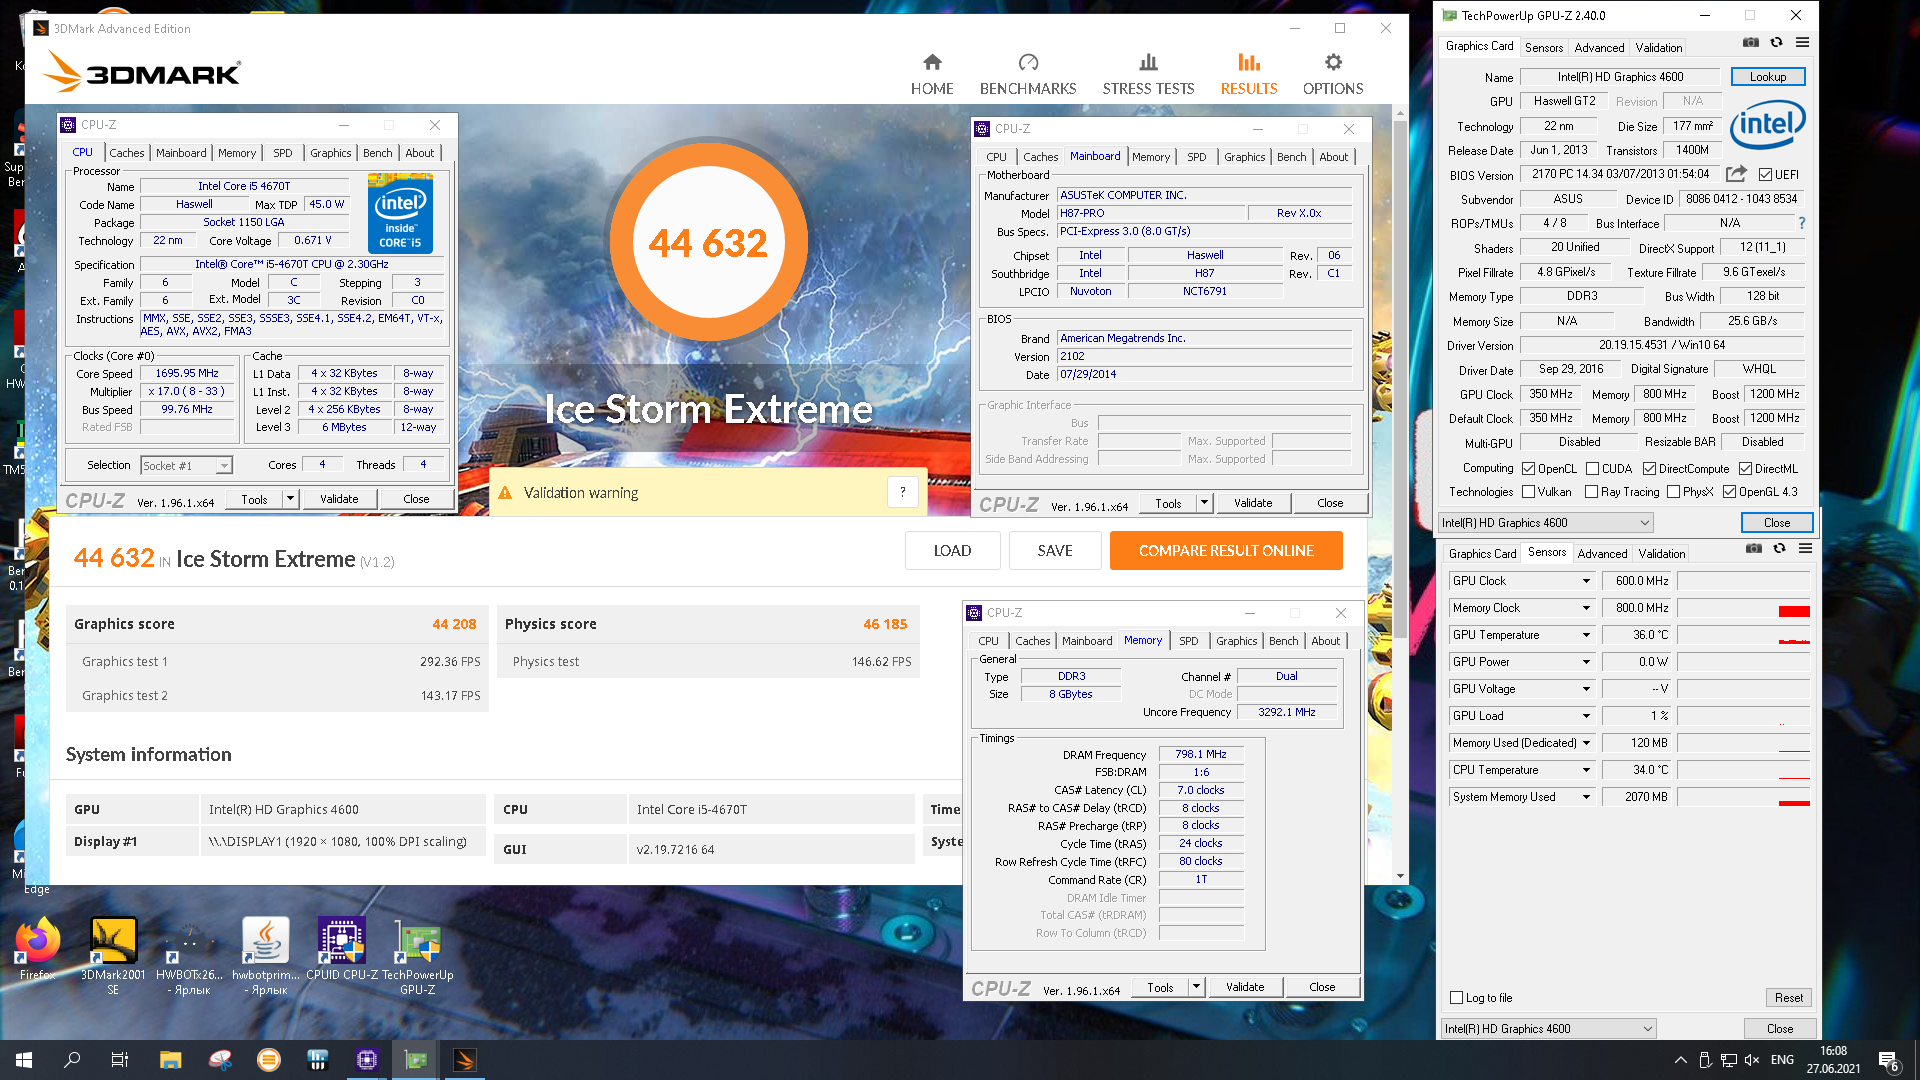Open Bench tab in CPU-Z Memory window
Viewport: 1920px width, 1080px height.
[x=1284, y=640]
